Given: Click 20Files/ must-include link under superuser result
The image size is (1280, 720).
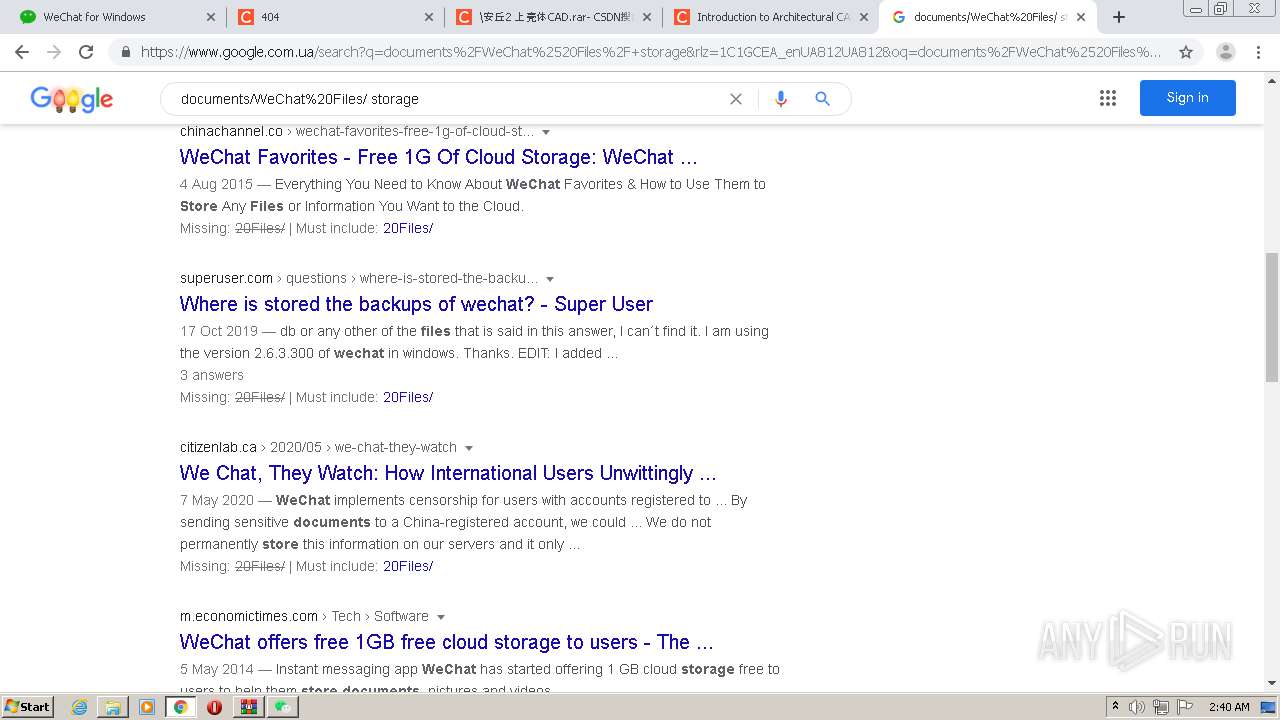Looking at the screenshot, I should coord(408,397).
